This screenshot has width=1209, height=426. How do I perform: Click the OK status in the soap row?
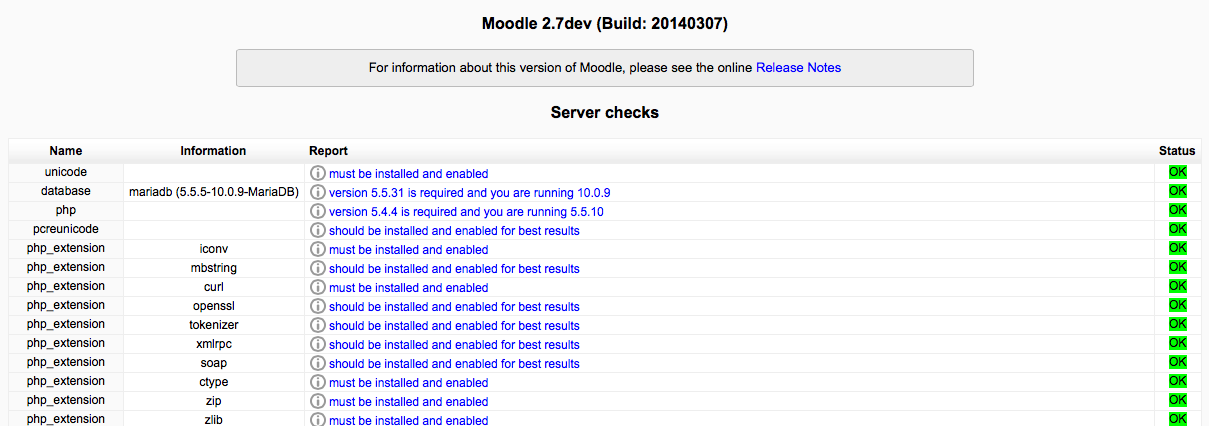point(1177,363)
